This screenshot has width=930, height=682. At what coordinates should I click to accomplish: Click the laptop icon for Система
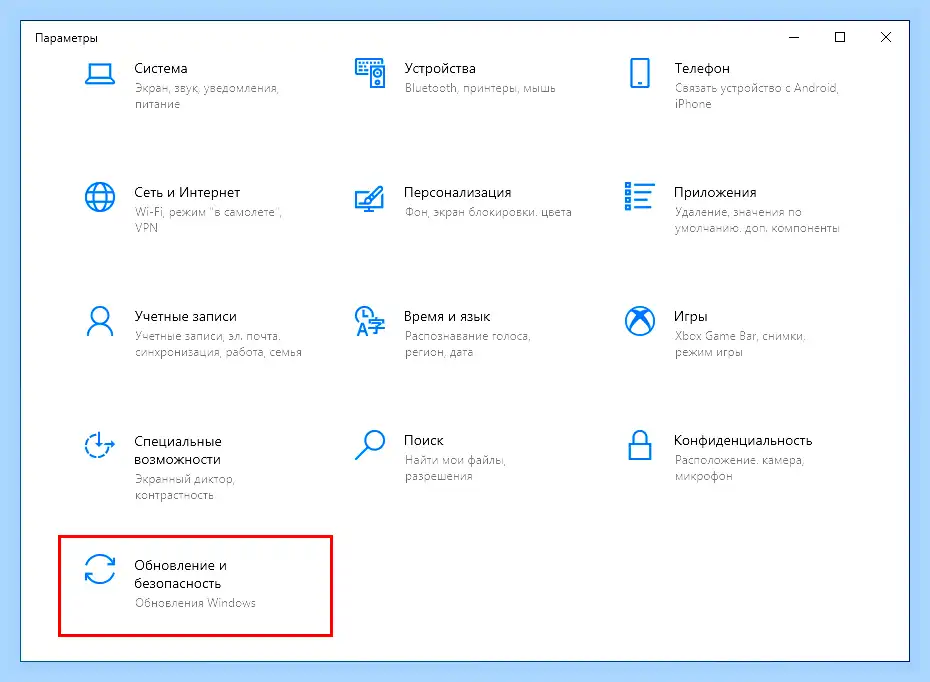[100, 74]
